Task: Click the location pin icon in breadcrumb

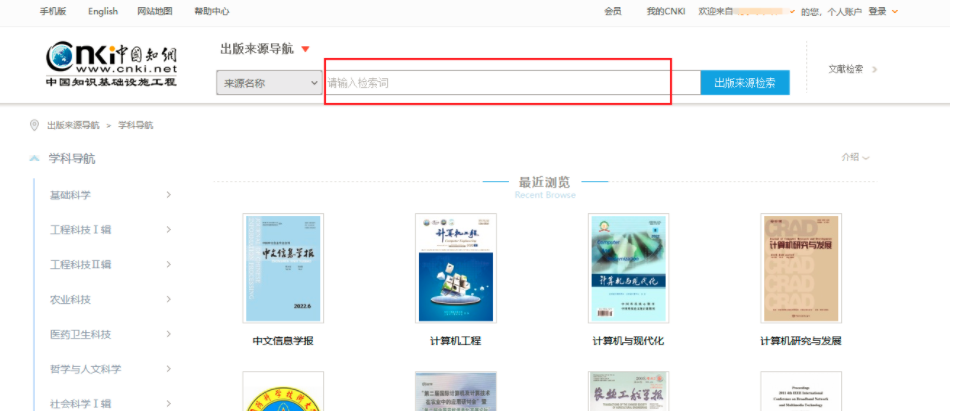Action: [34, 125]
